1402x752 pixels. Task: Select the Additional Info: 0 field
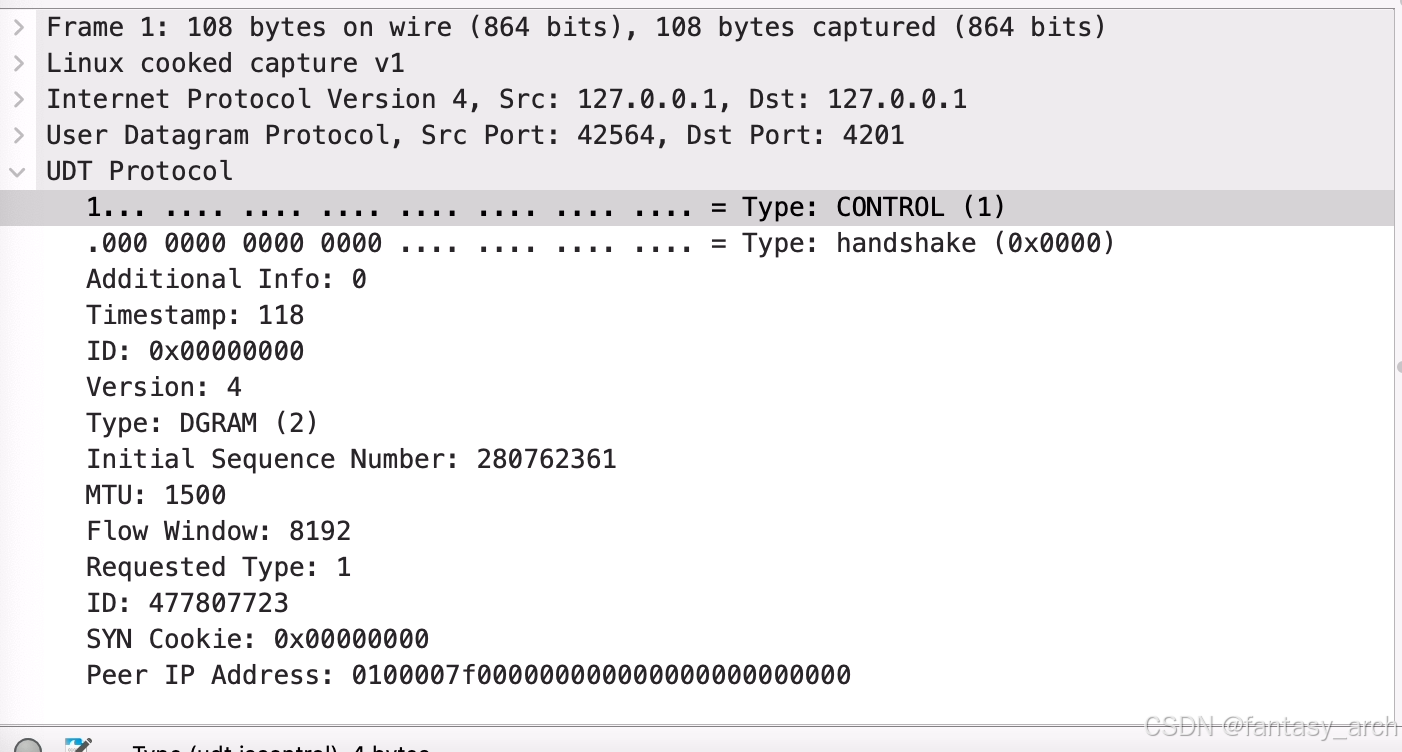click(x=226, y=279)
